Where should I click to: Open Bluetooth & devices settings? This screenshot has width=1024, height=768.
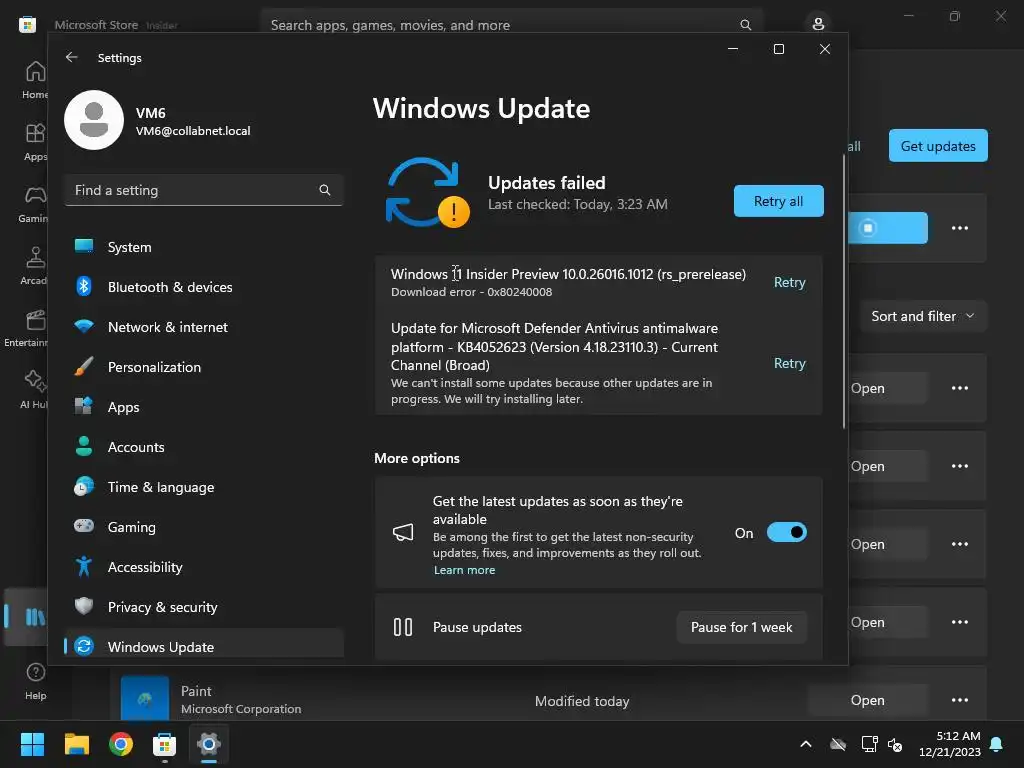(204, 287)
